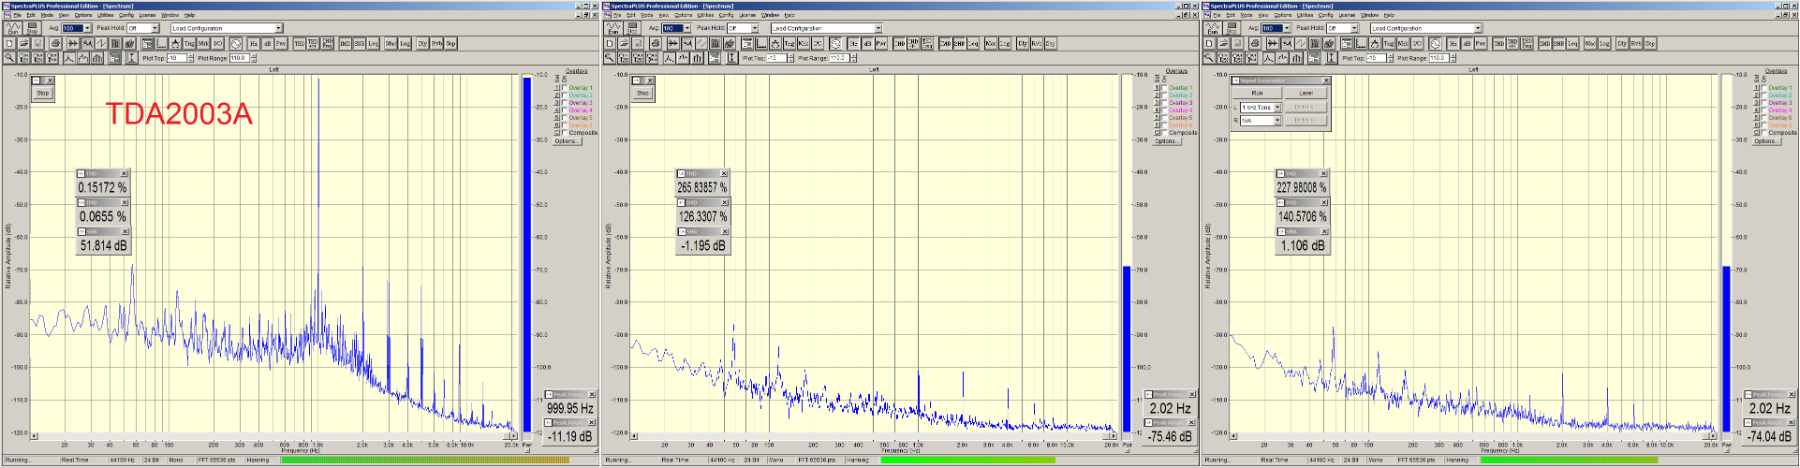
Task: Open the 1 kHz Tone dropdown in Signal Generator
Action: click(1277, 107)
